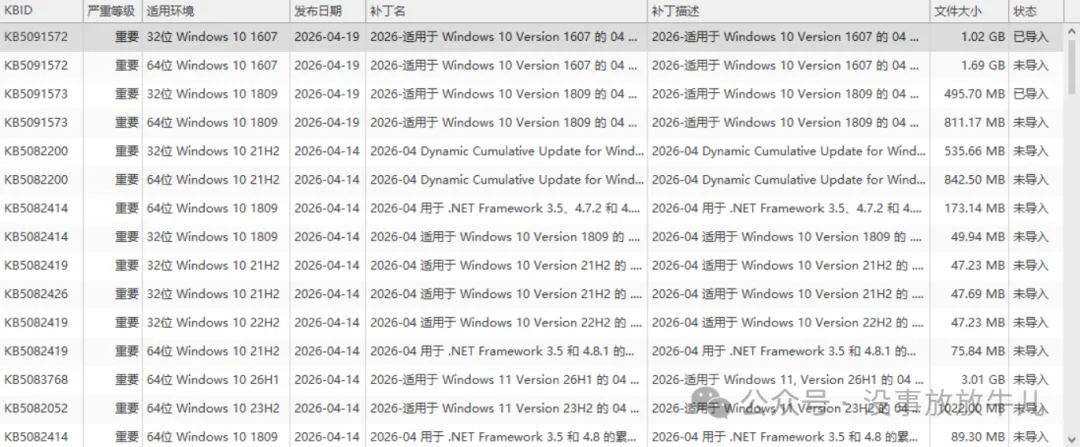Click the 补丁描述 cell in the 75.84 MB row
1080x447 pixels.
[789, 351]
